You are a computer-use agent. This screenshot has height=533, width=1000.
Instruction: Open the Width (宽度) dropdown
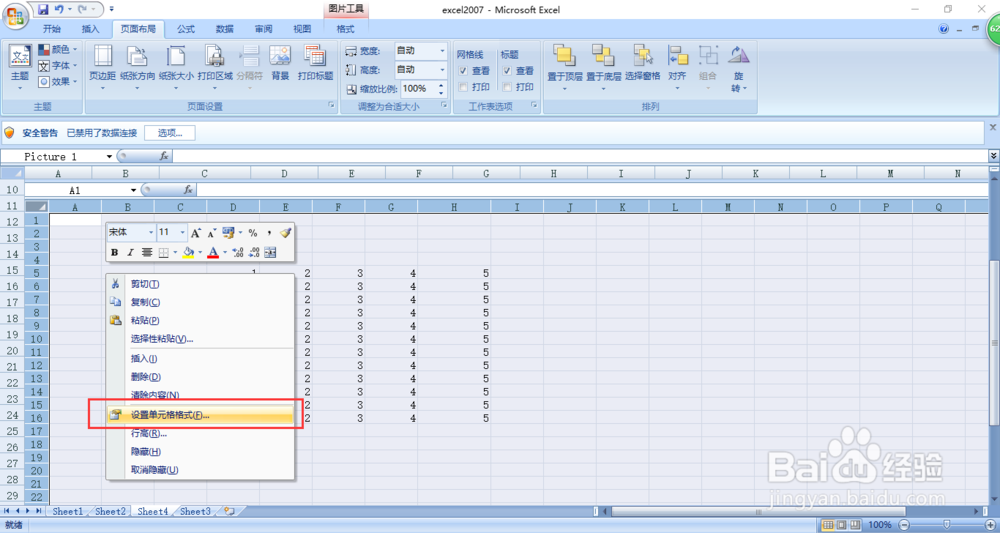[x=442, y=50]
